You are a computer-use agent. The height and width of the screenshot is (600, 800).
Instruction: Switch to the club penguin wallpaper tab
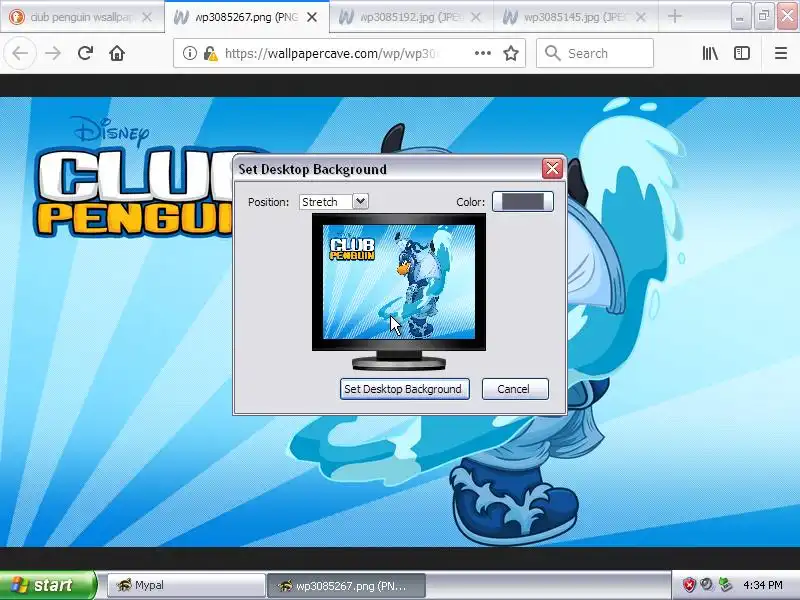tap(82, 17)
